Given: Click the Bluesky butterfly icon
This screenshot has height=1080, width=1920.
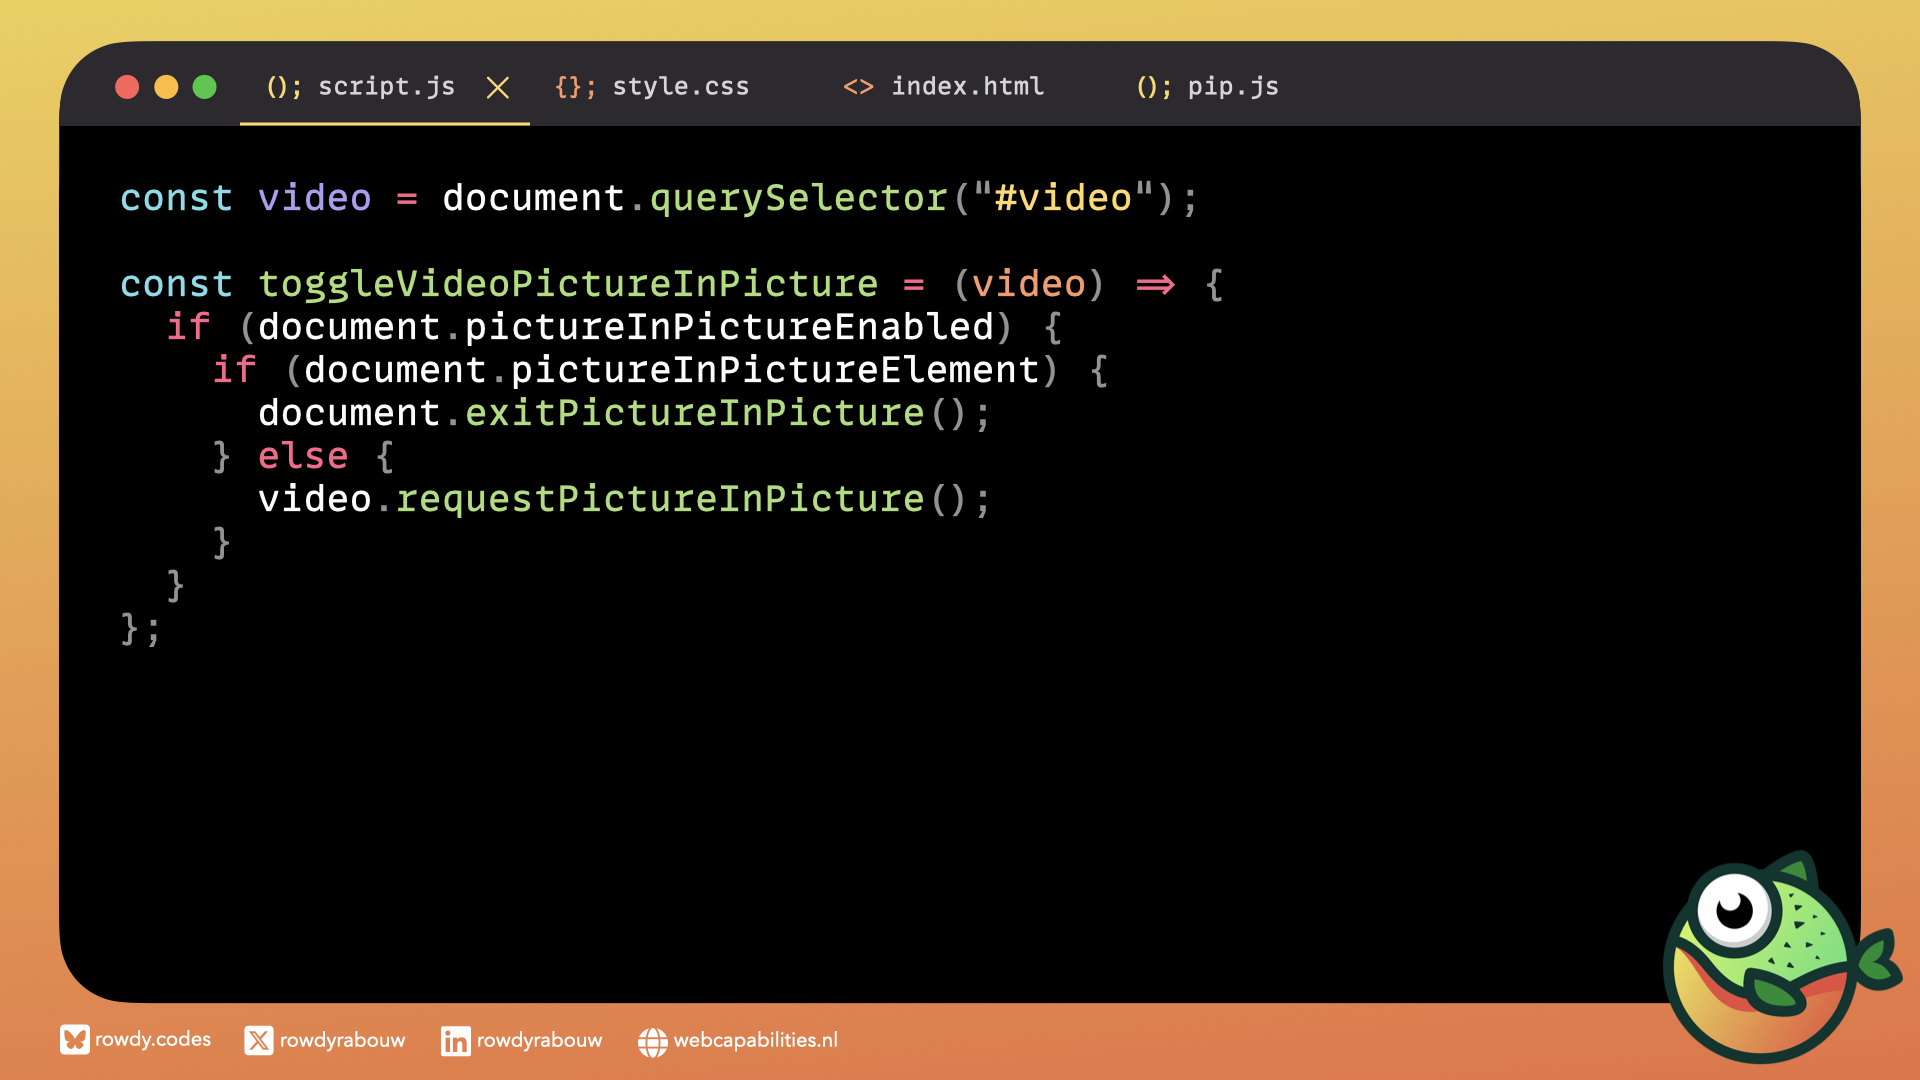Looking at the screenshot, I should (74, 1040).
